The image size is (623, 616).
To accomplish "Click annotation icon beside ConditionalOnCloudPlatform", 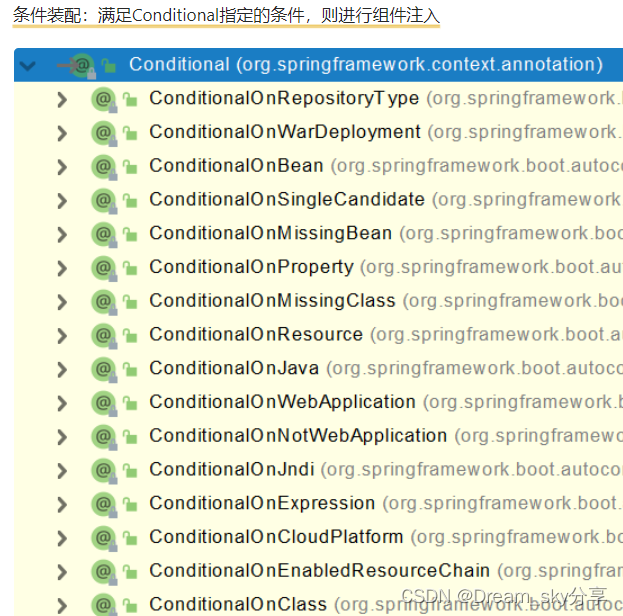I will 104,539.
